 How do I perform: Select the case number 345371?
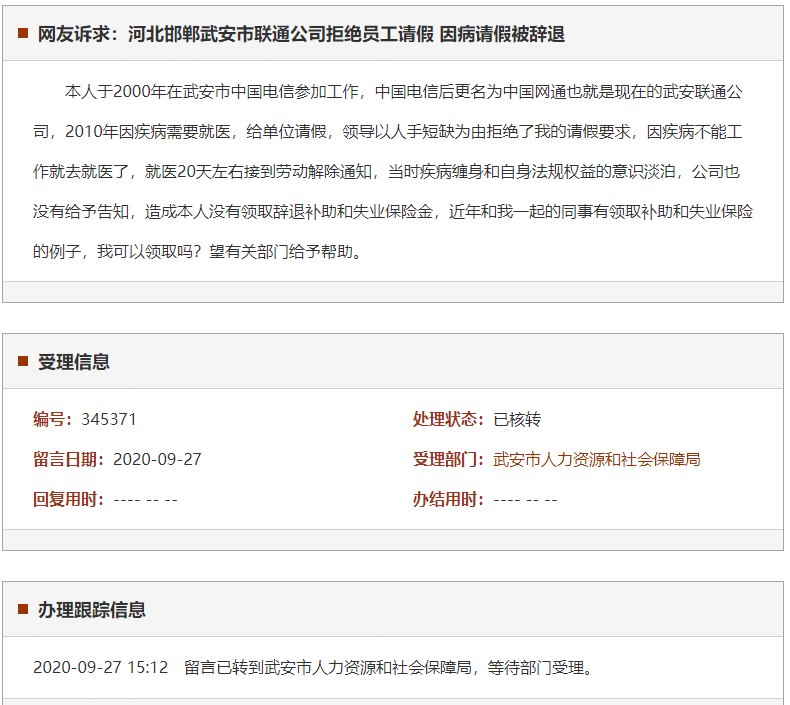109,419
